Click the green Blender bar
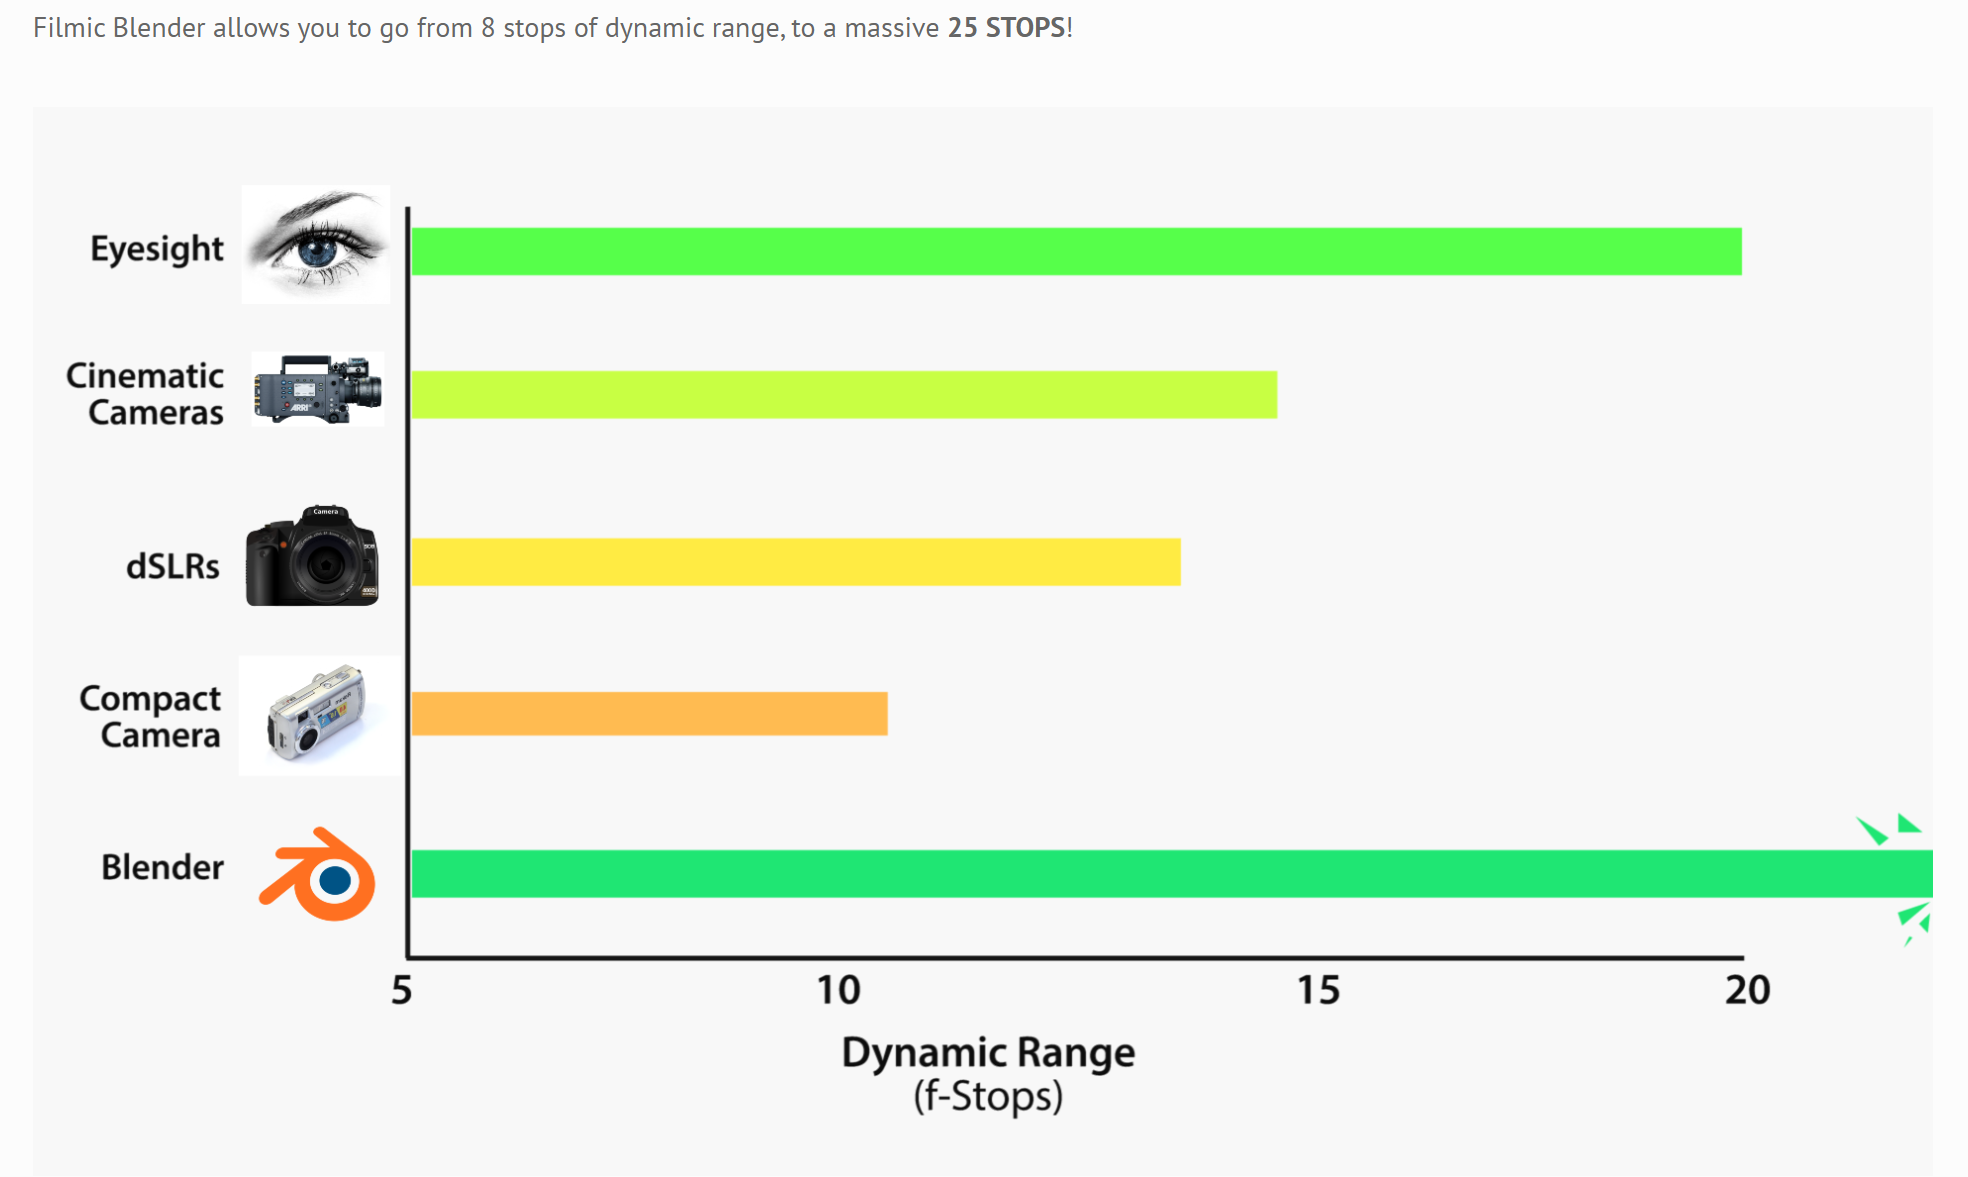Viewport: 1968px width, 1177px height. coord(1170,873)
